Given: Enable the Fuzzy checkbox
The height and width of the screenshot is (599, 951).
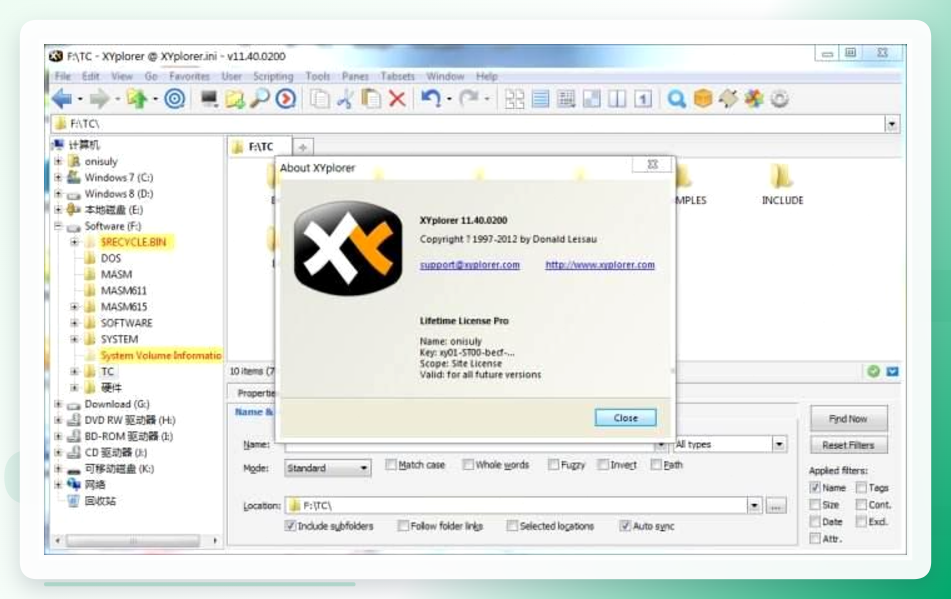Looking at the screenshot, I should click(553, 465).
